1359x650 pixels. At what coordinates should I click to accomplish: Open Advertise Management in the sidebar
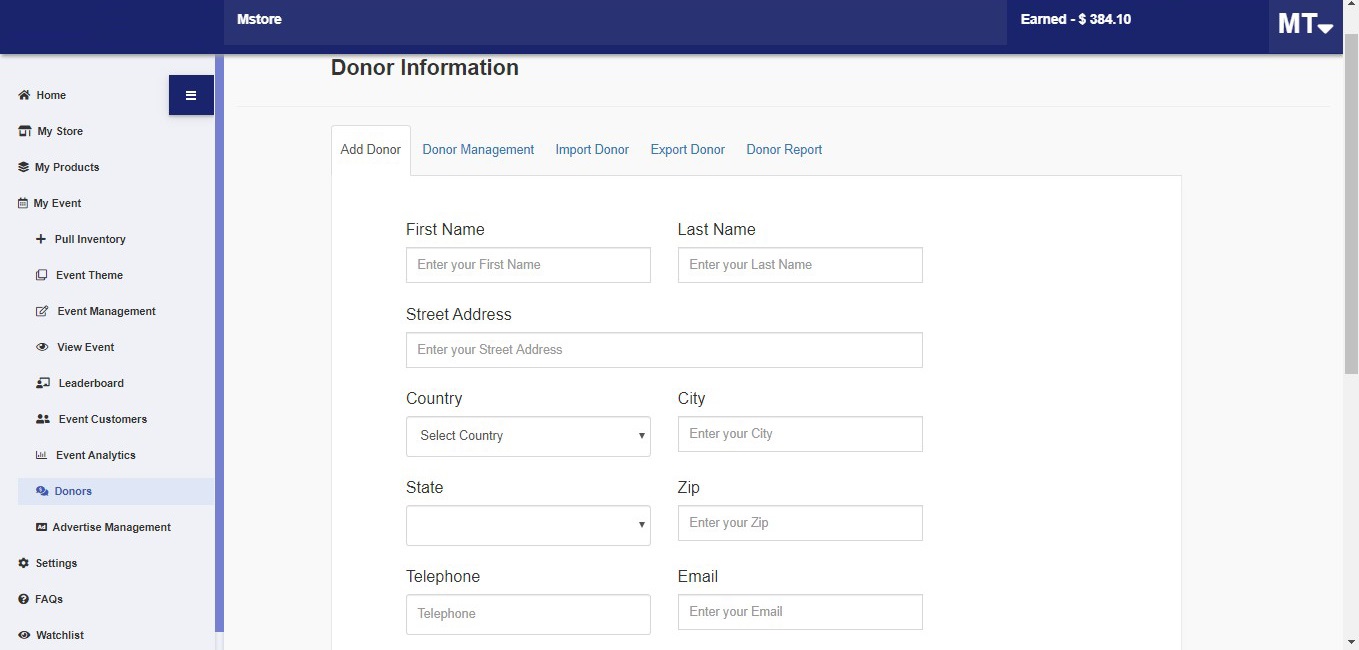tap(111, 527)
